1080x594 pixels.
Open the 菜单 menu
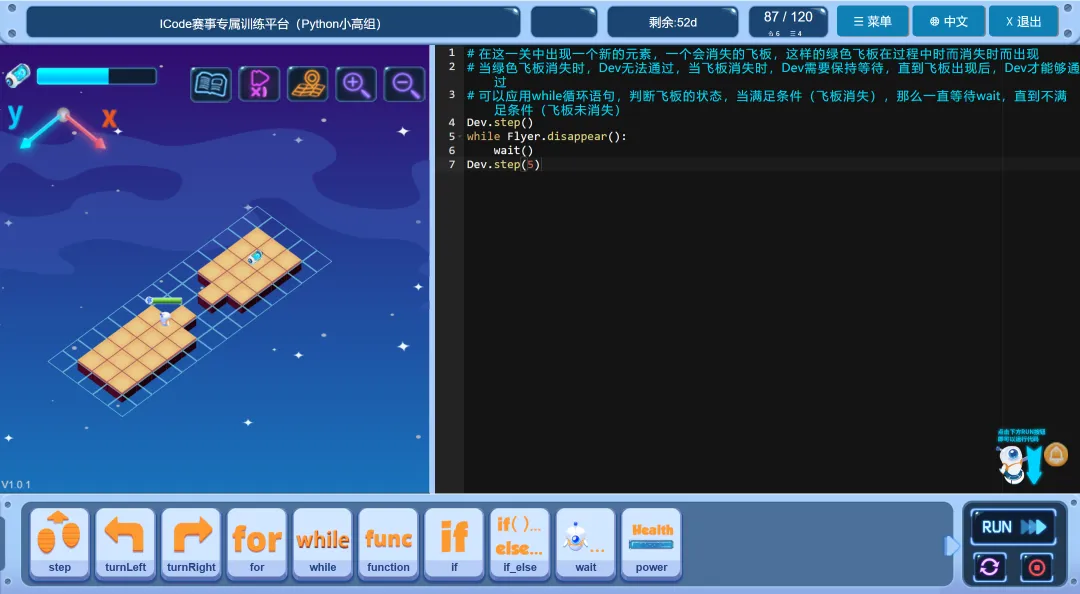(873, 21)
